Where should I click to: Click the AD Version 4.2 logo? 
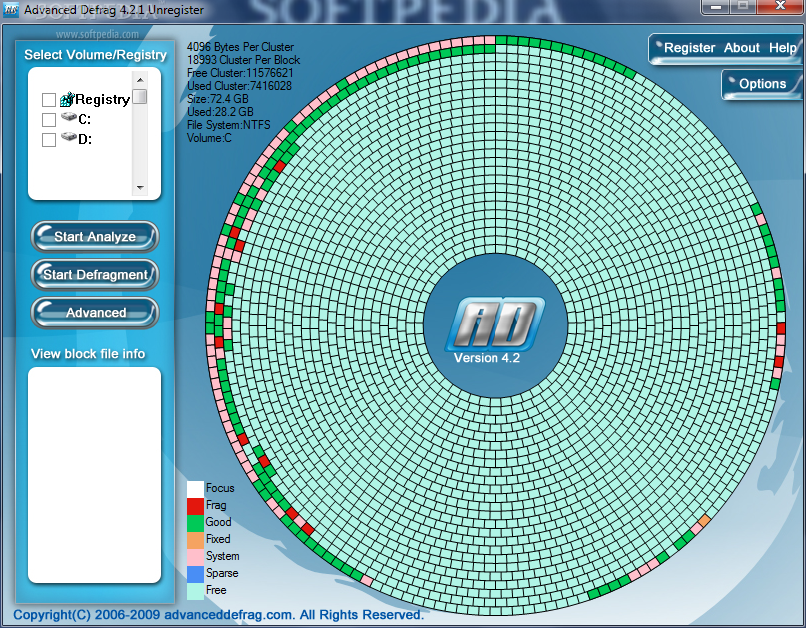pos(496,329)
